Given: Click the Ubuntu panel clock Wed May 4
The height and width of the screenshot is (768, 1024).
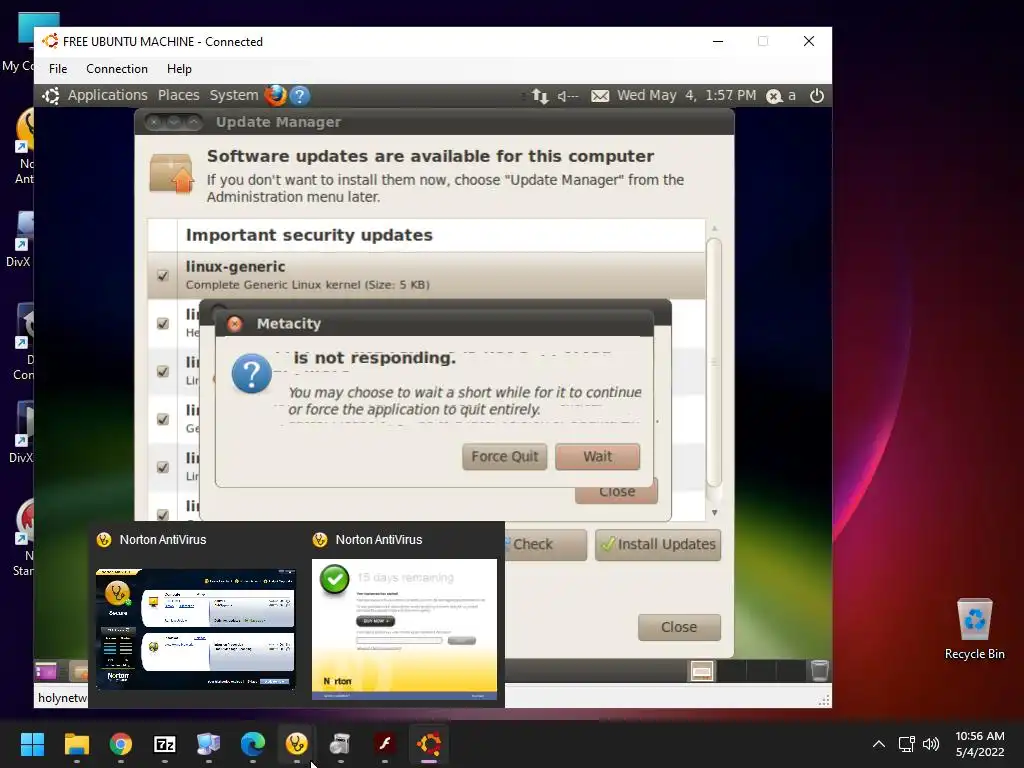Looking at the screenshot, I should coord(686,95).
